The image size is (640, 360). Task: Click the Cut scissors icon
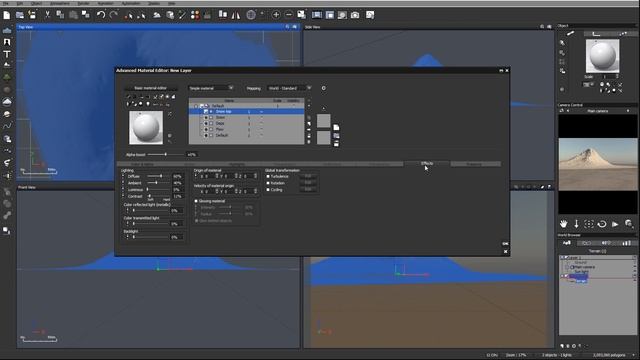(47, 15)
